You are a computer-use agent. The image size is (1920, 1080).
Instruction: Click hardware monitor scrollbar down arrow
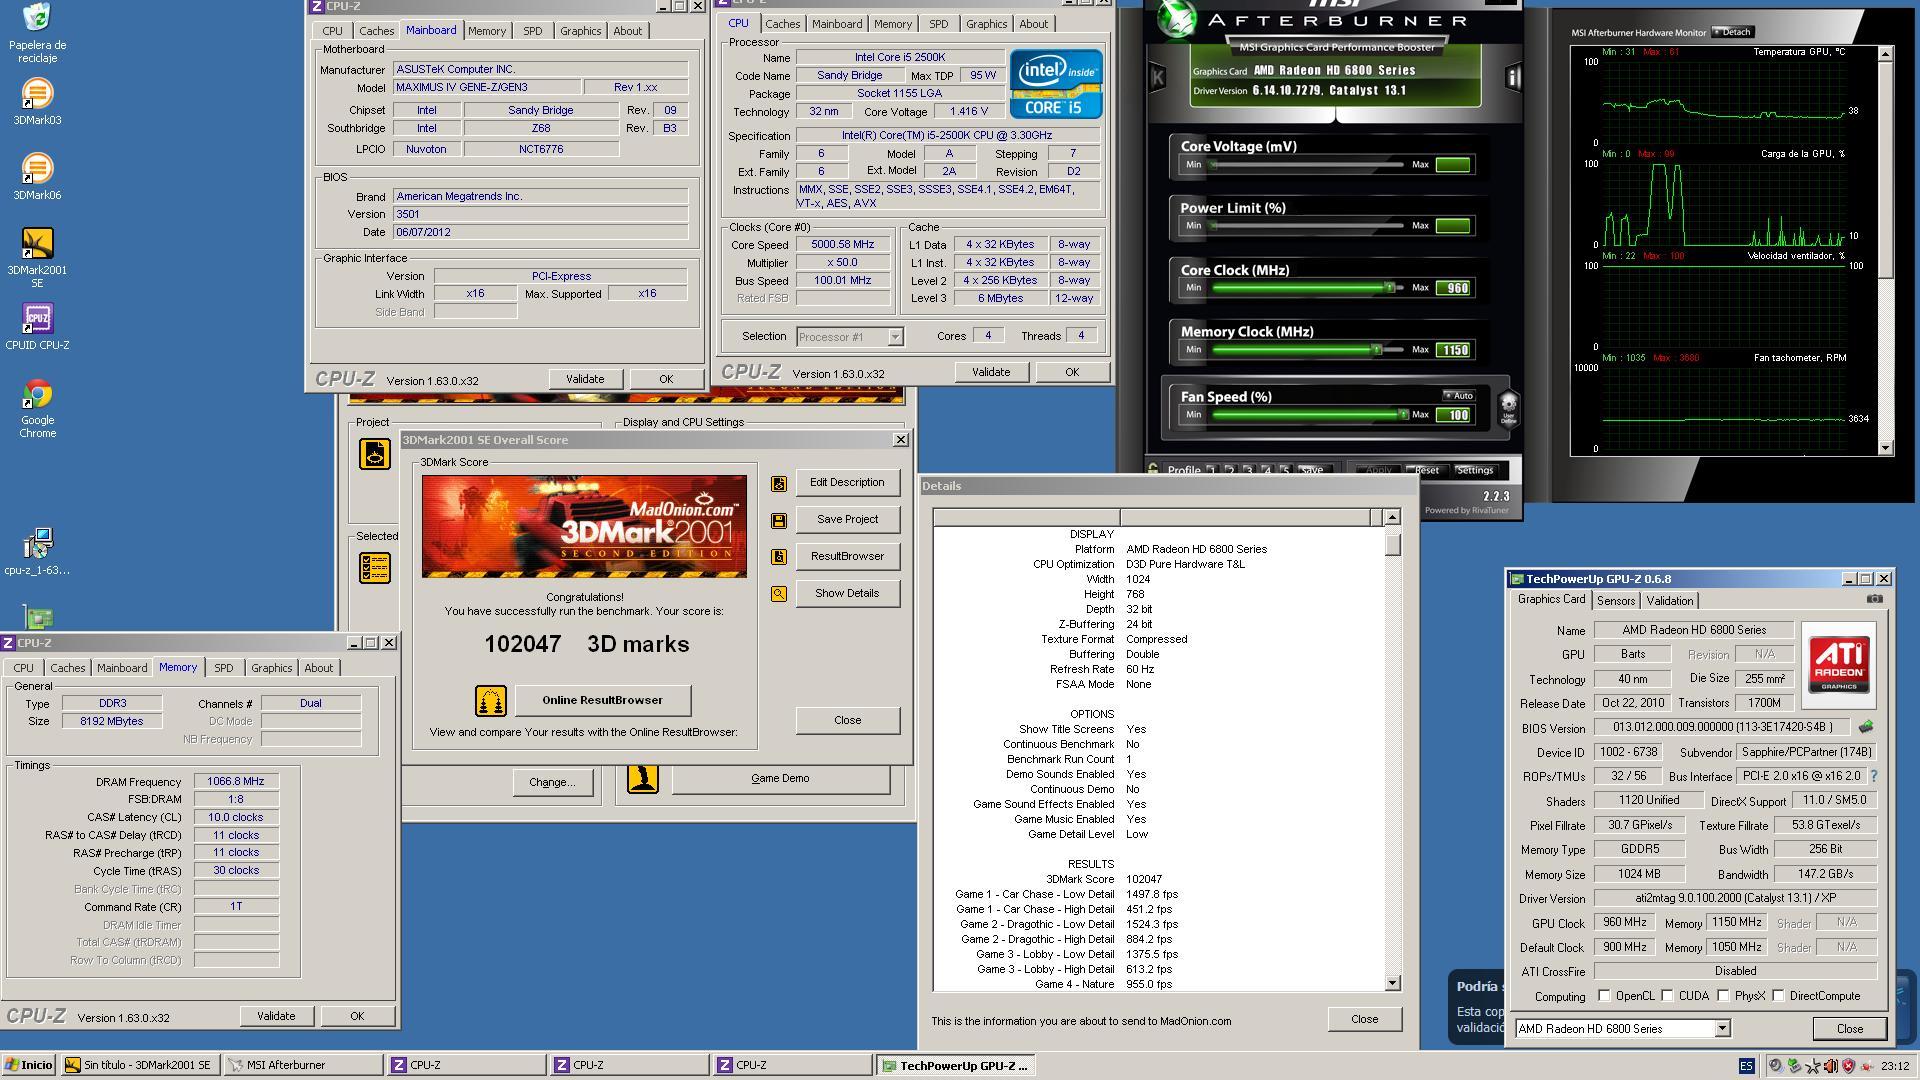pos(1885,449)
